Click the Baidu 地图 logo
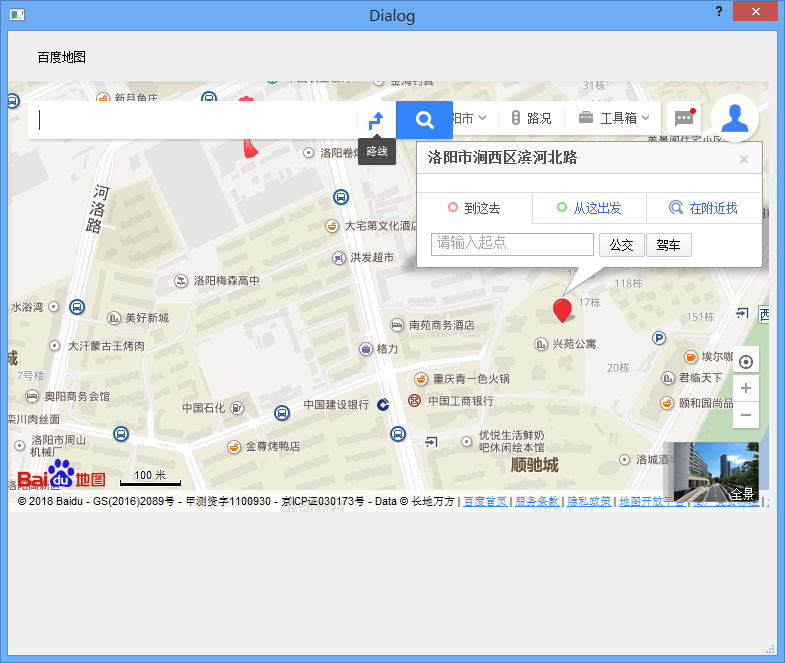785x663 pixels. click(x=61, y=474)
